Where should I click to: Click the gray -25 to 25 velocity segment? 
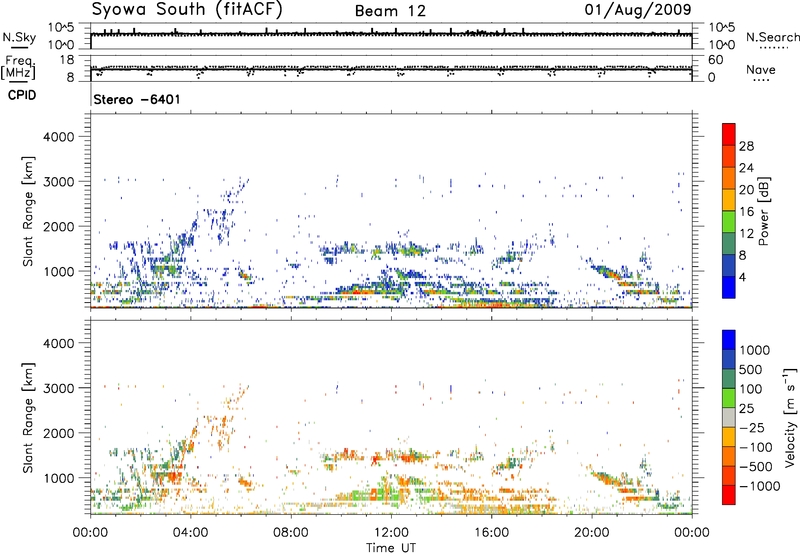pyautogui.click(x=729, y=417)
